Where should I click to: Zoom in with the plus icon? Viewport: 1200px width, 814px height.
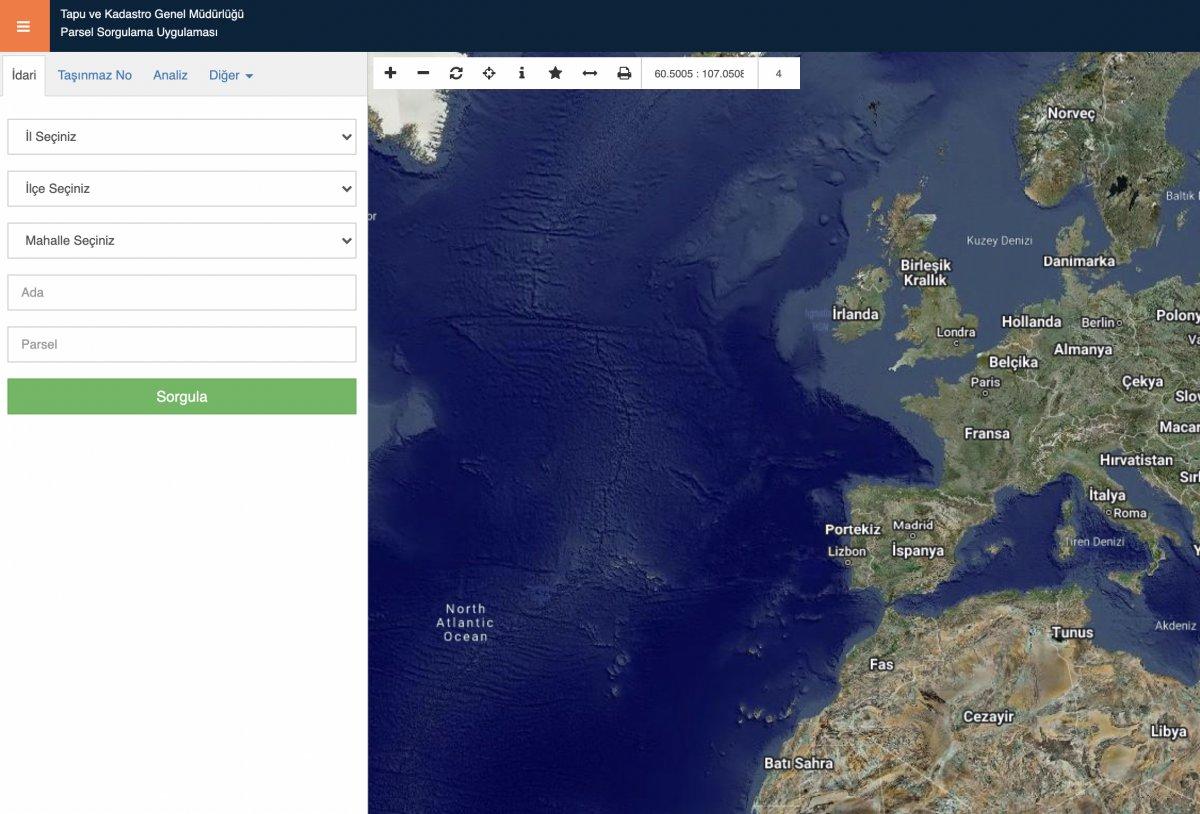tap(390, 73)
